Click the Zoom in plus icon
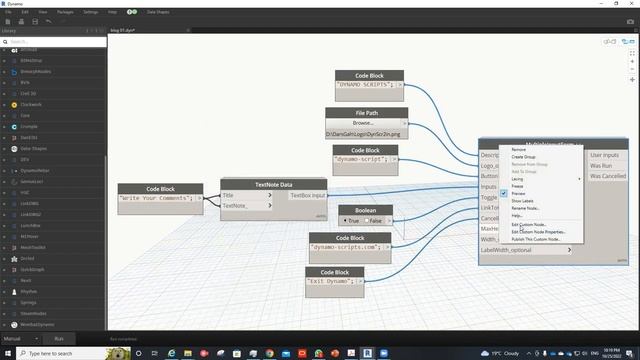The image size is (640, 360). pos(632,61)
